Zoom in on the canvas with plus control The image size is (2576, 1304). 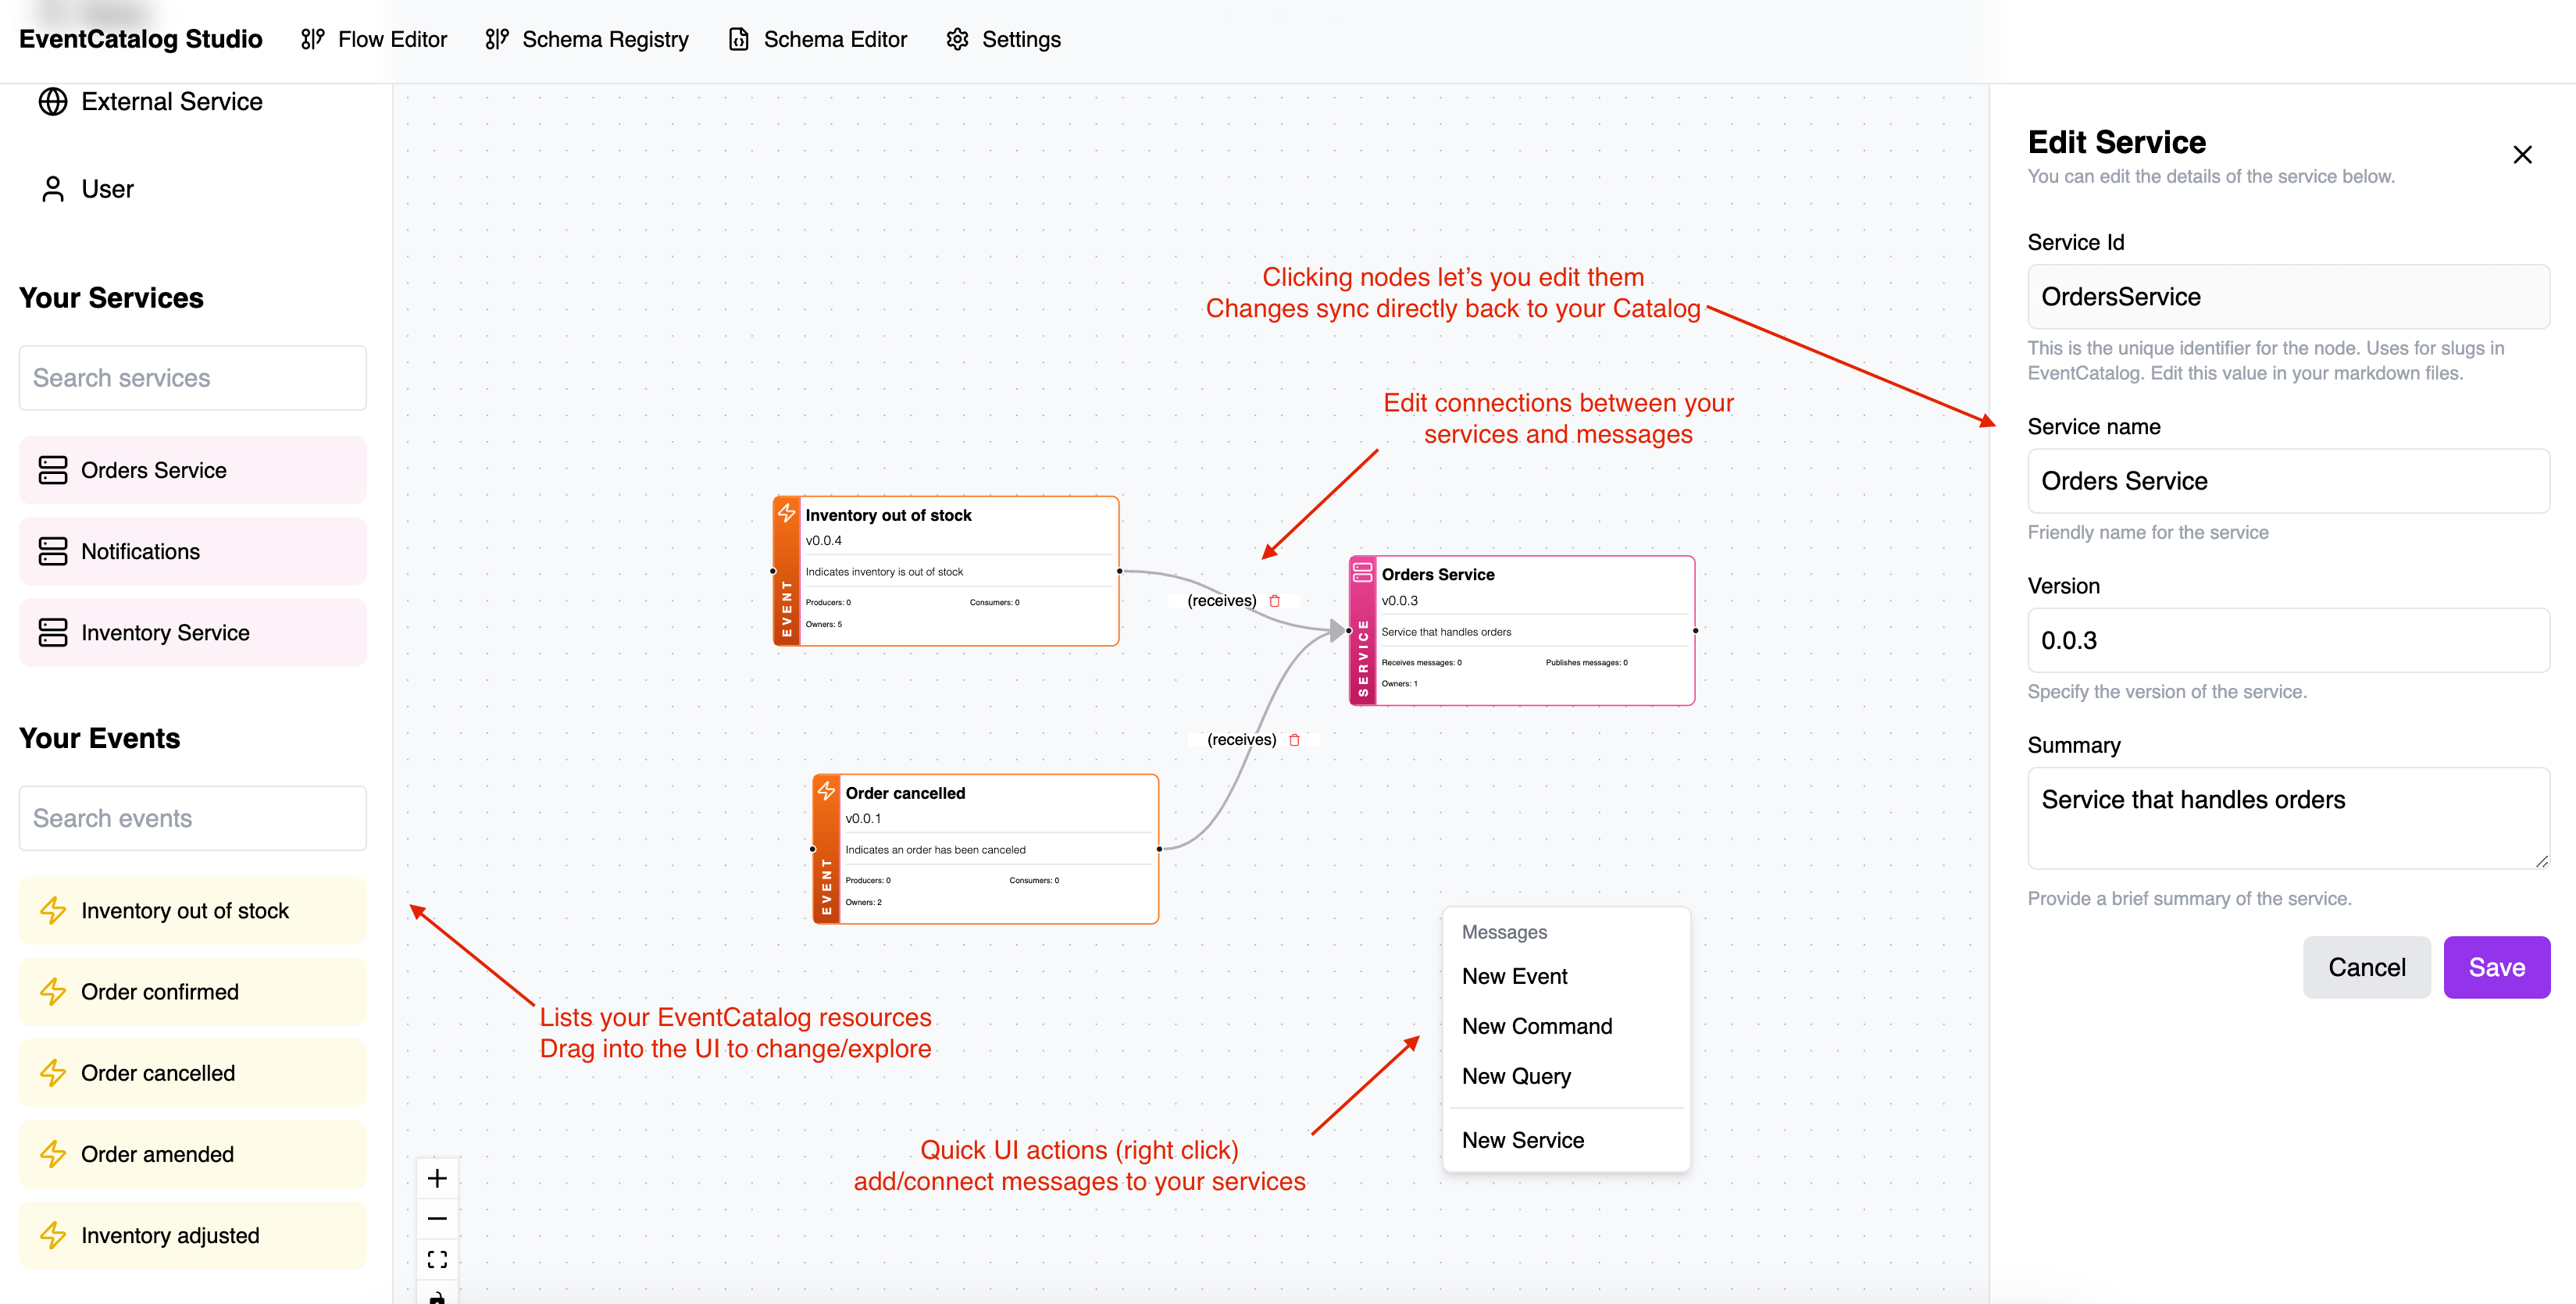[x=437, y=1177]
